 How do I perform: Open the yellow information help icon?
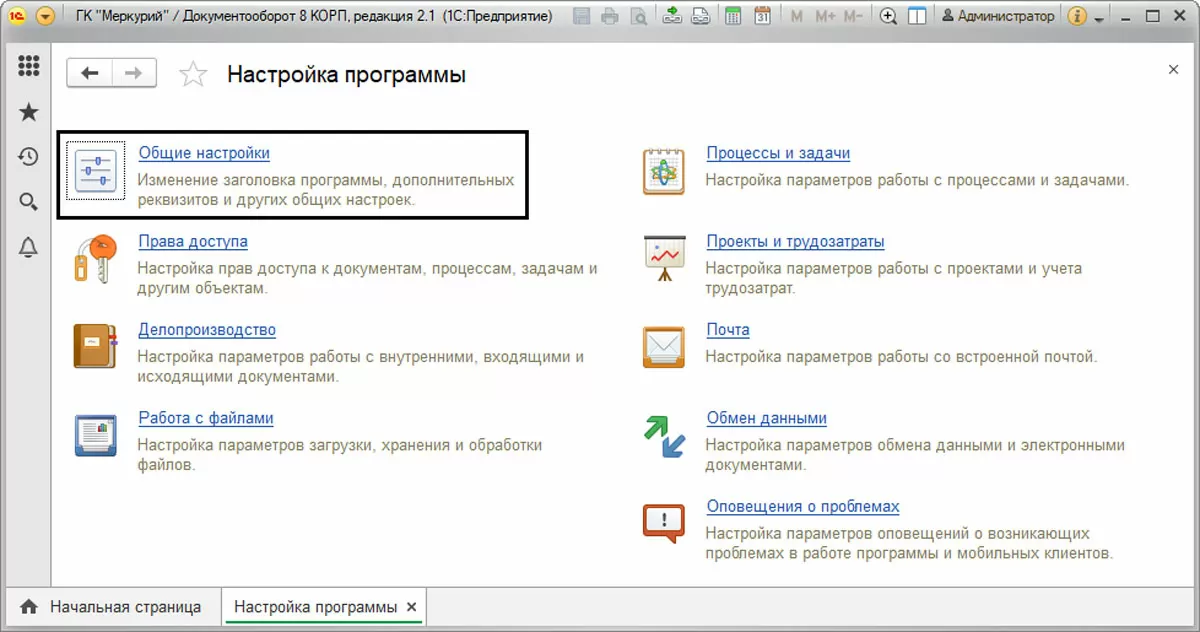1077,16
